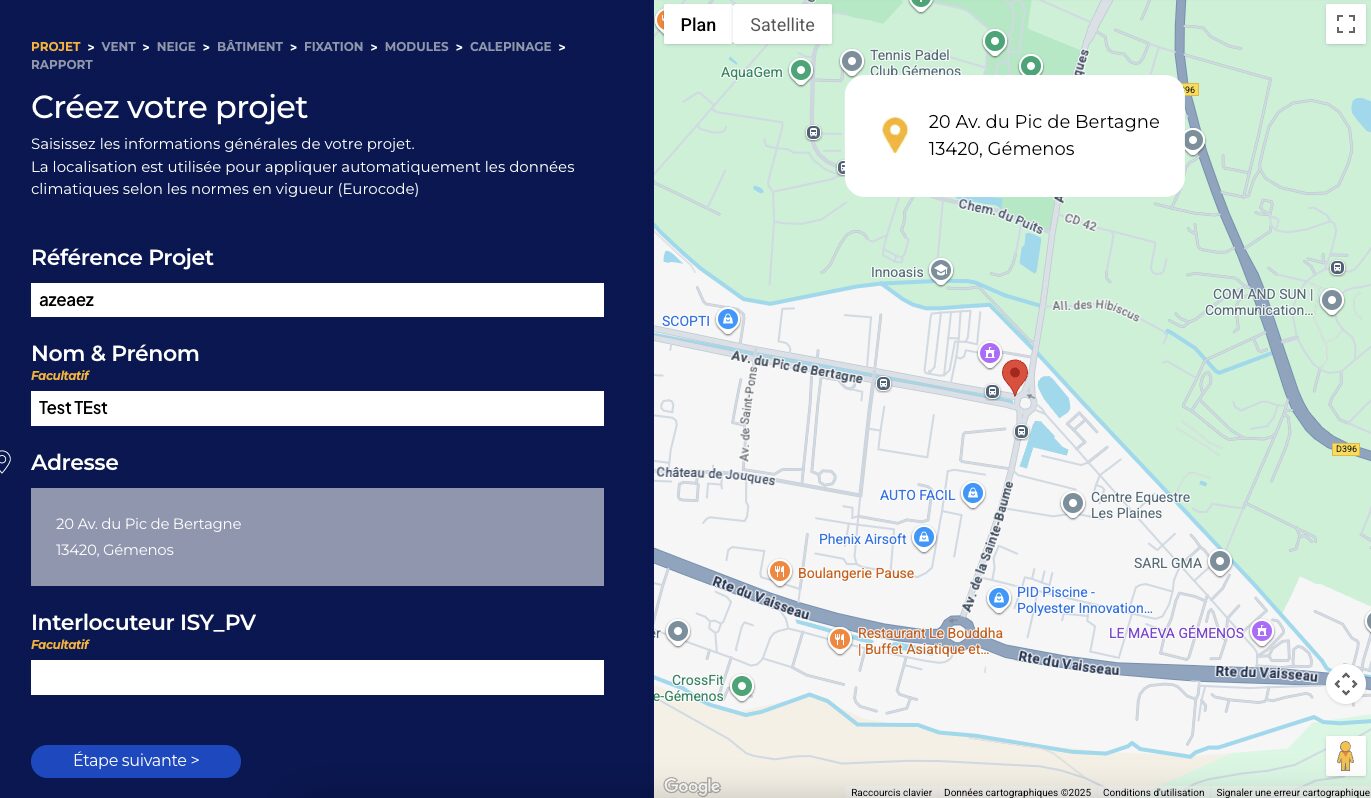The image size is (1371, 798).
Task: Click the Interlocuteur ISY_PV input field
Action: [317, 677]
